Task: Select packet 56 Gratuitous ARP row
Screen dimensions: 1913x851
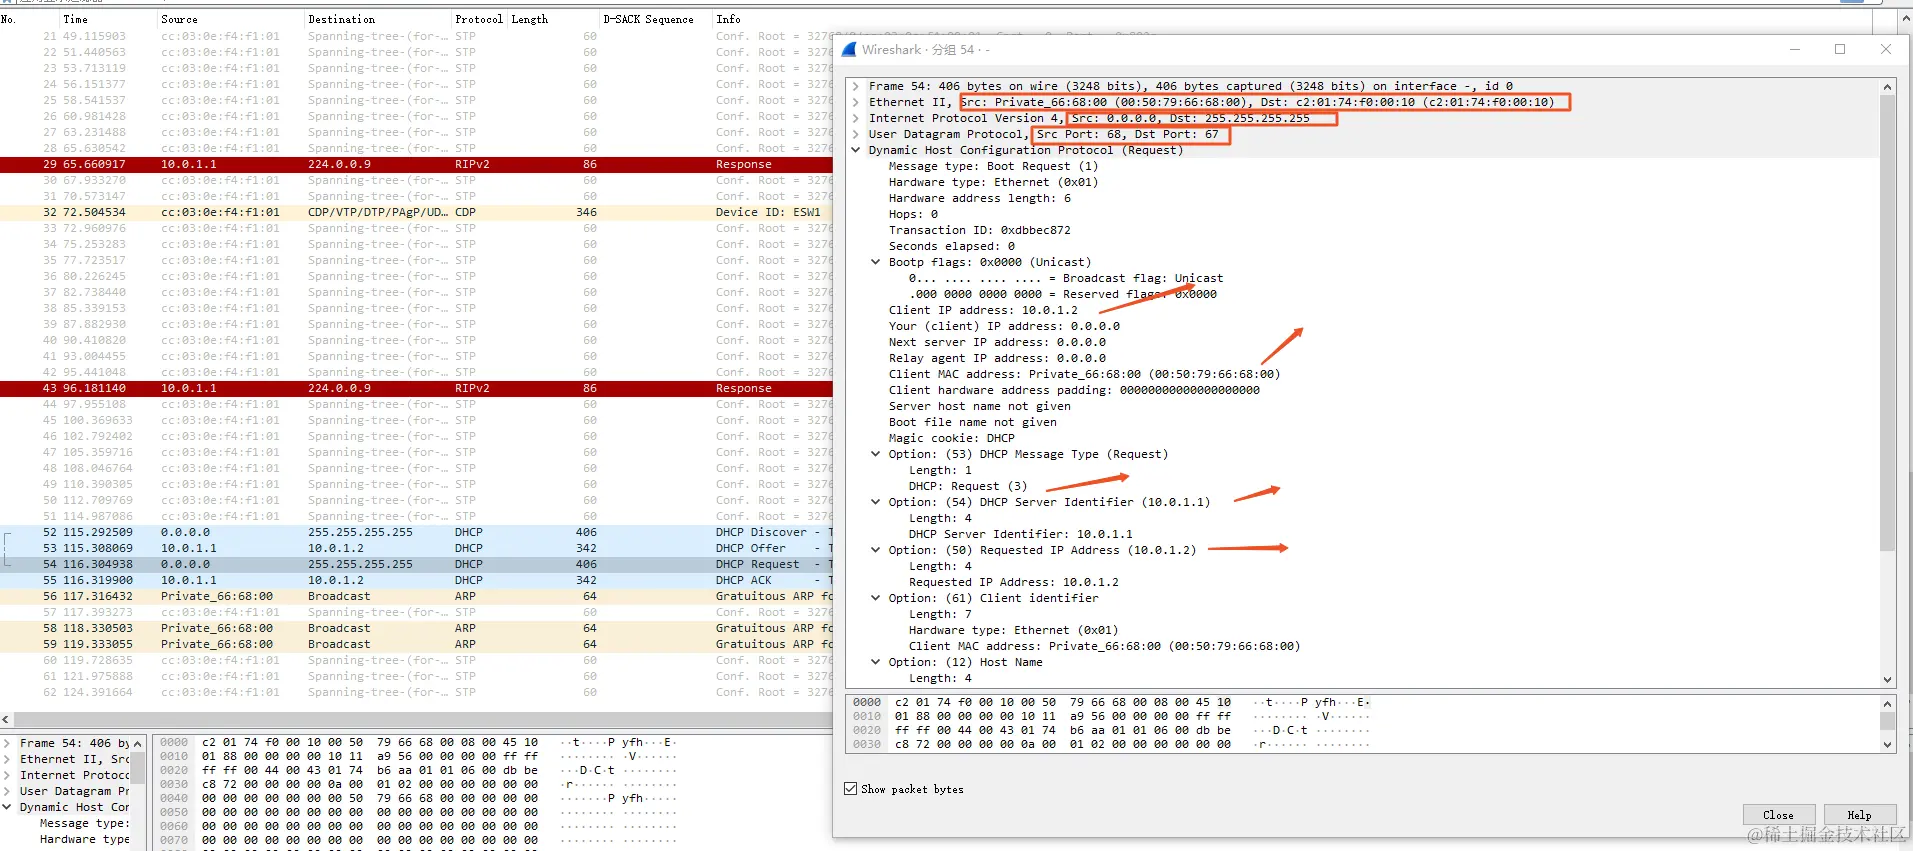Action: (x=416, y=596)
